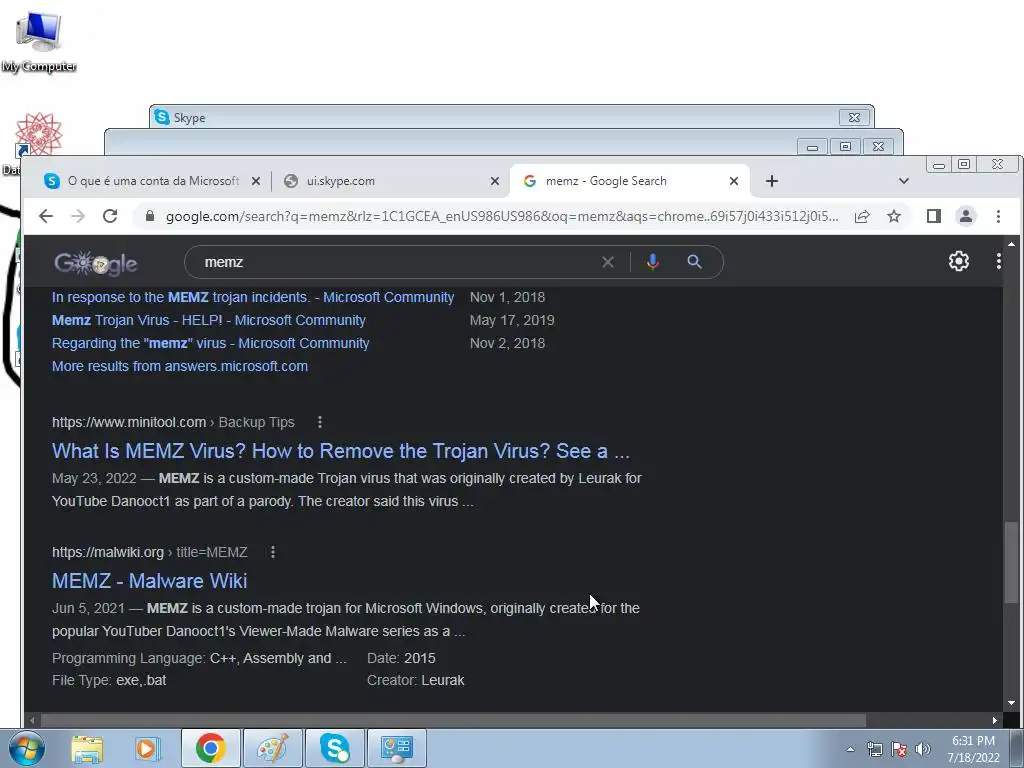Viewport: 1024px width, 768px height.
Task: Share this page using the share icon
Action: pos(862,216)
